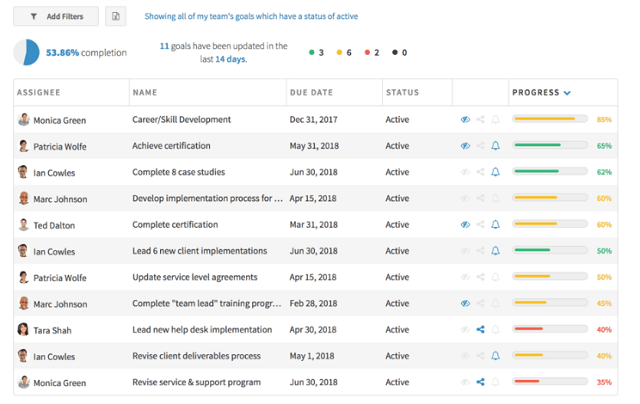
Task: Toggle visibility eye on Lead new help desk row
Action: point(465,330)
